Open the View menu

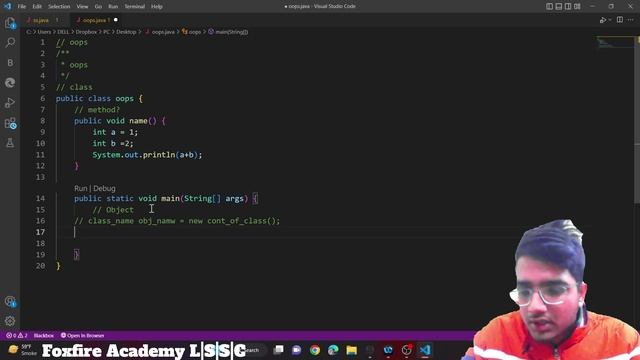(x=82, y=7)
